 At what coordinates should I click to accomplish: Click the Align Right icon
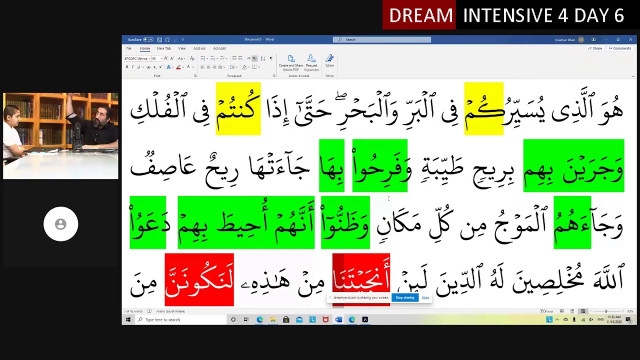[x=214, y=67]
